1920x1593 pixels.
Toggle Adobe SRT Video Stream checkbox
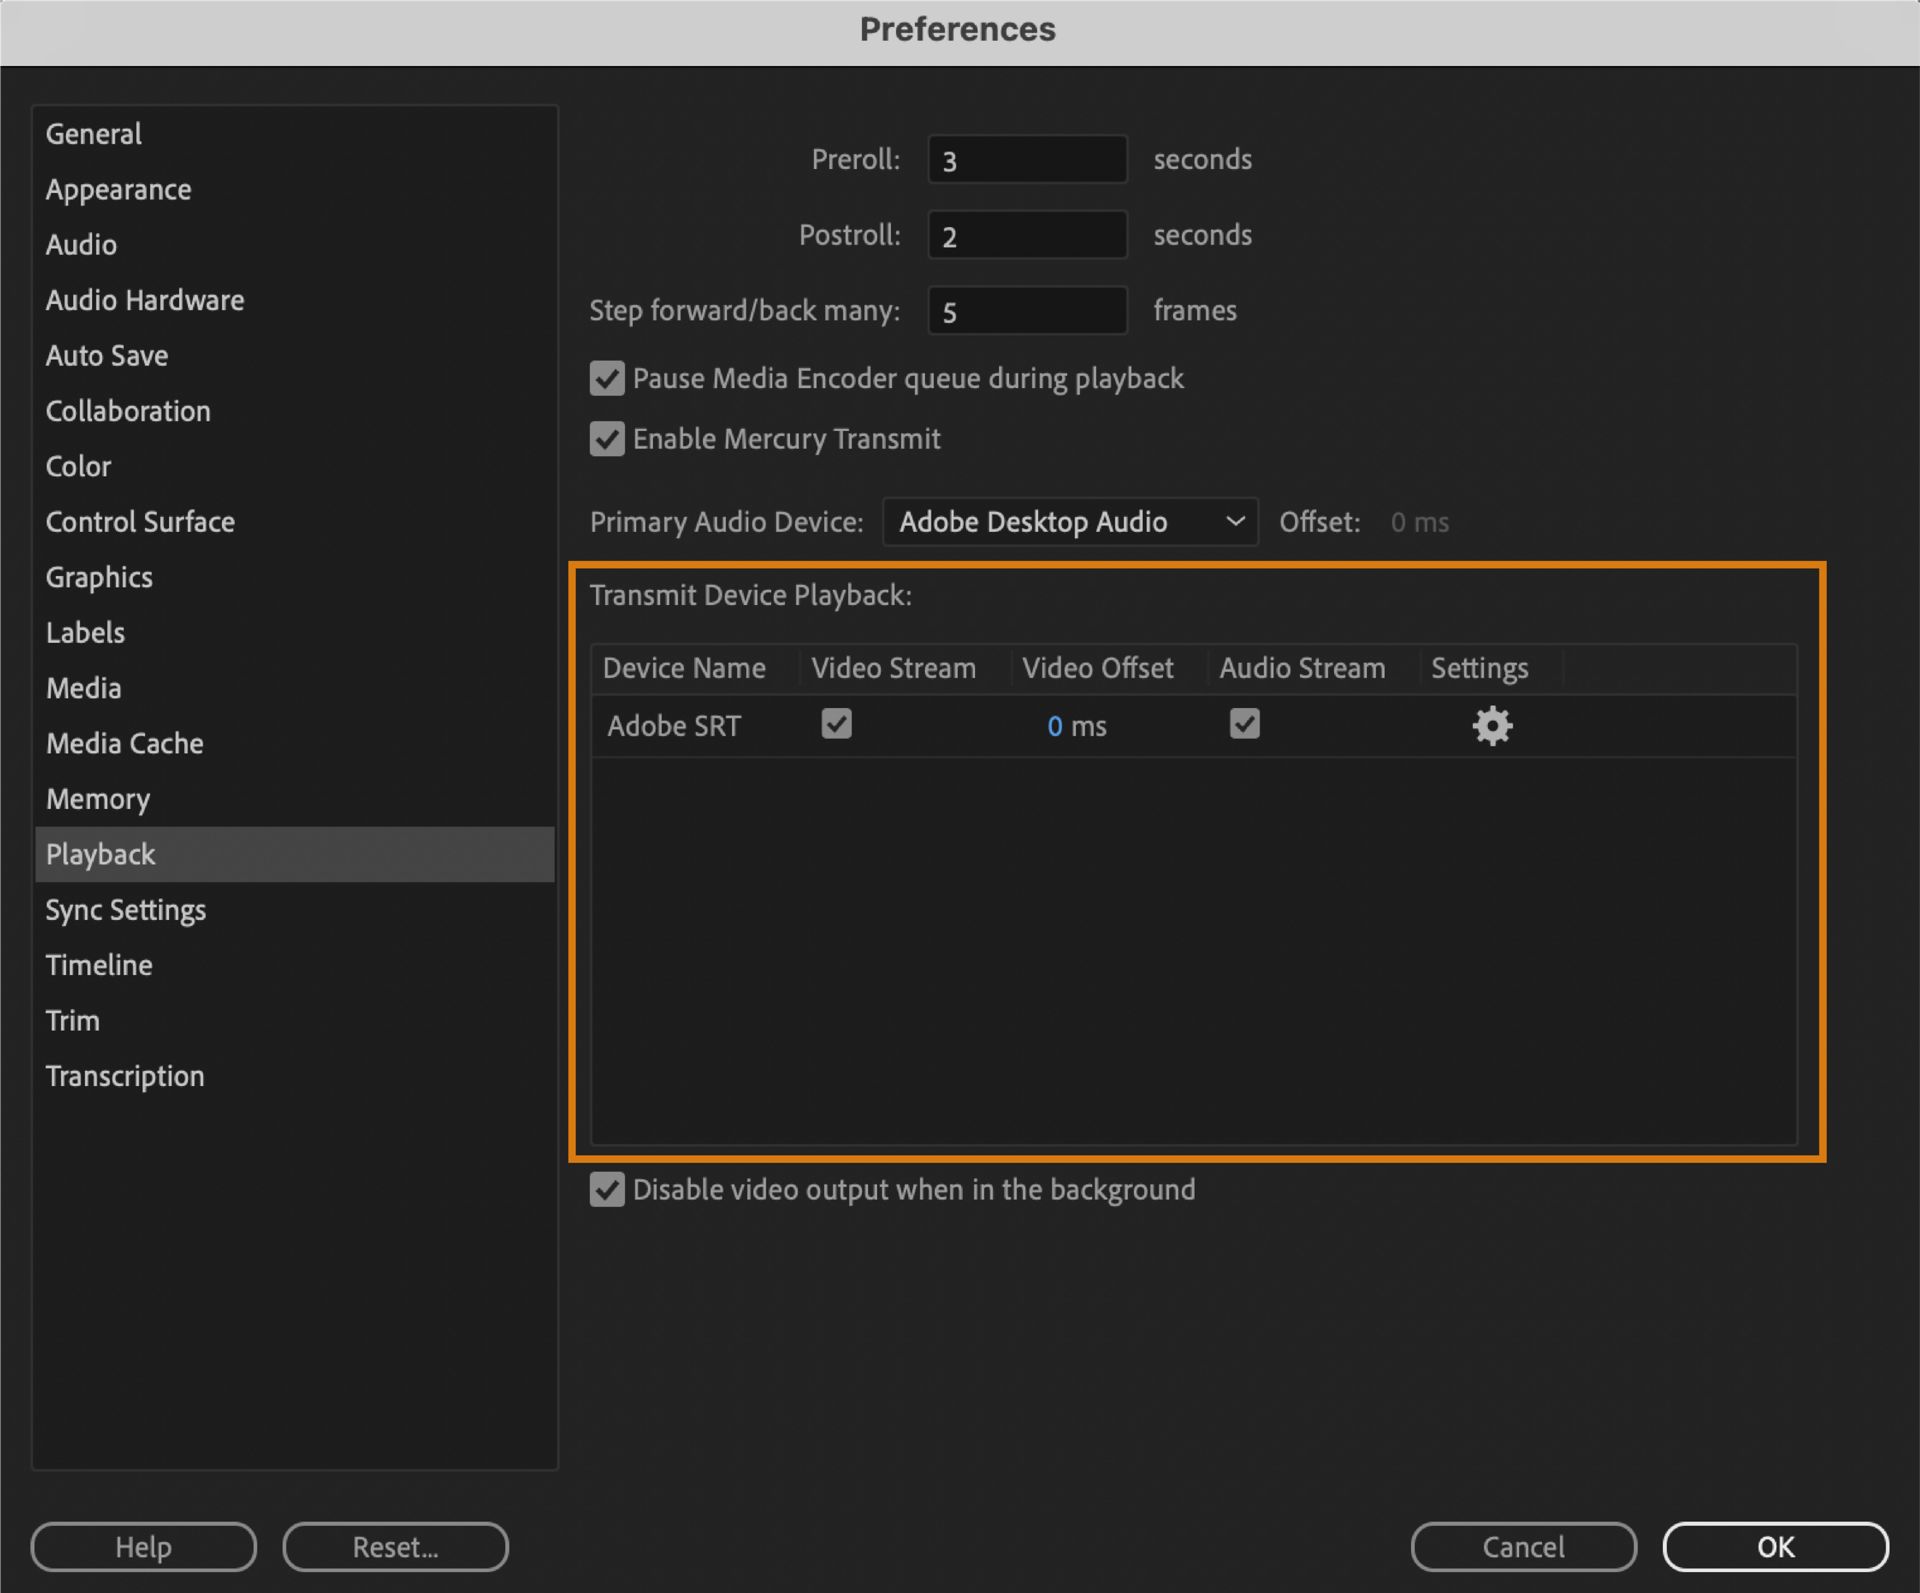click(x=836, y=726)
